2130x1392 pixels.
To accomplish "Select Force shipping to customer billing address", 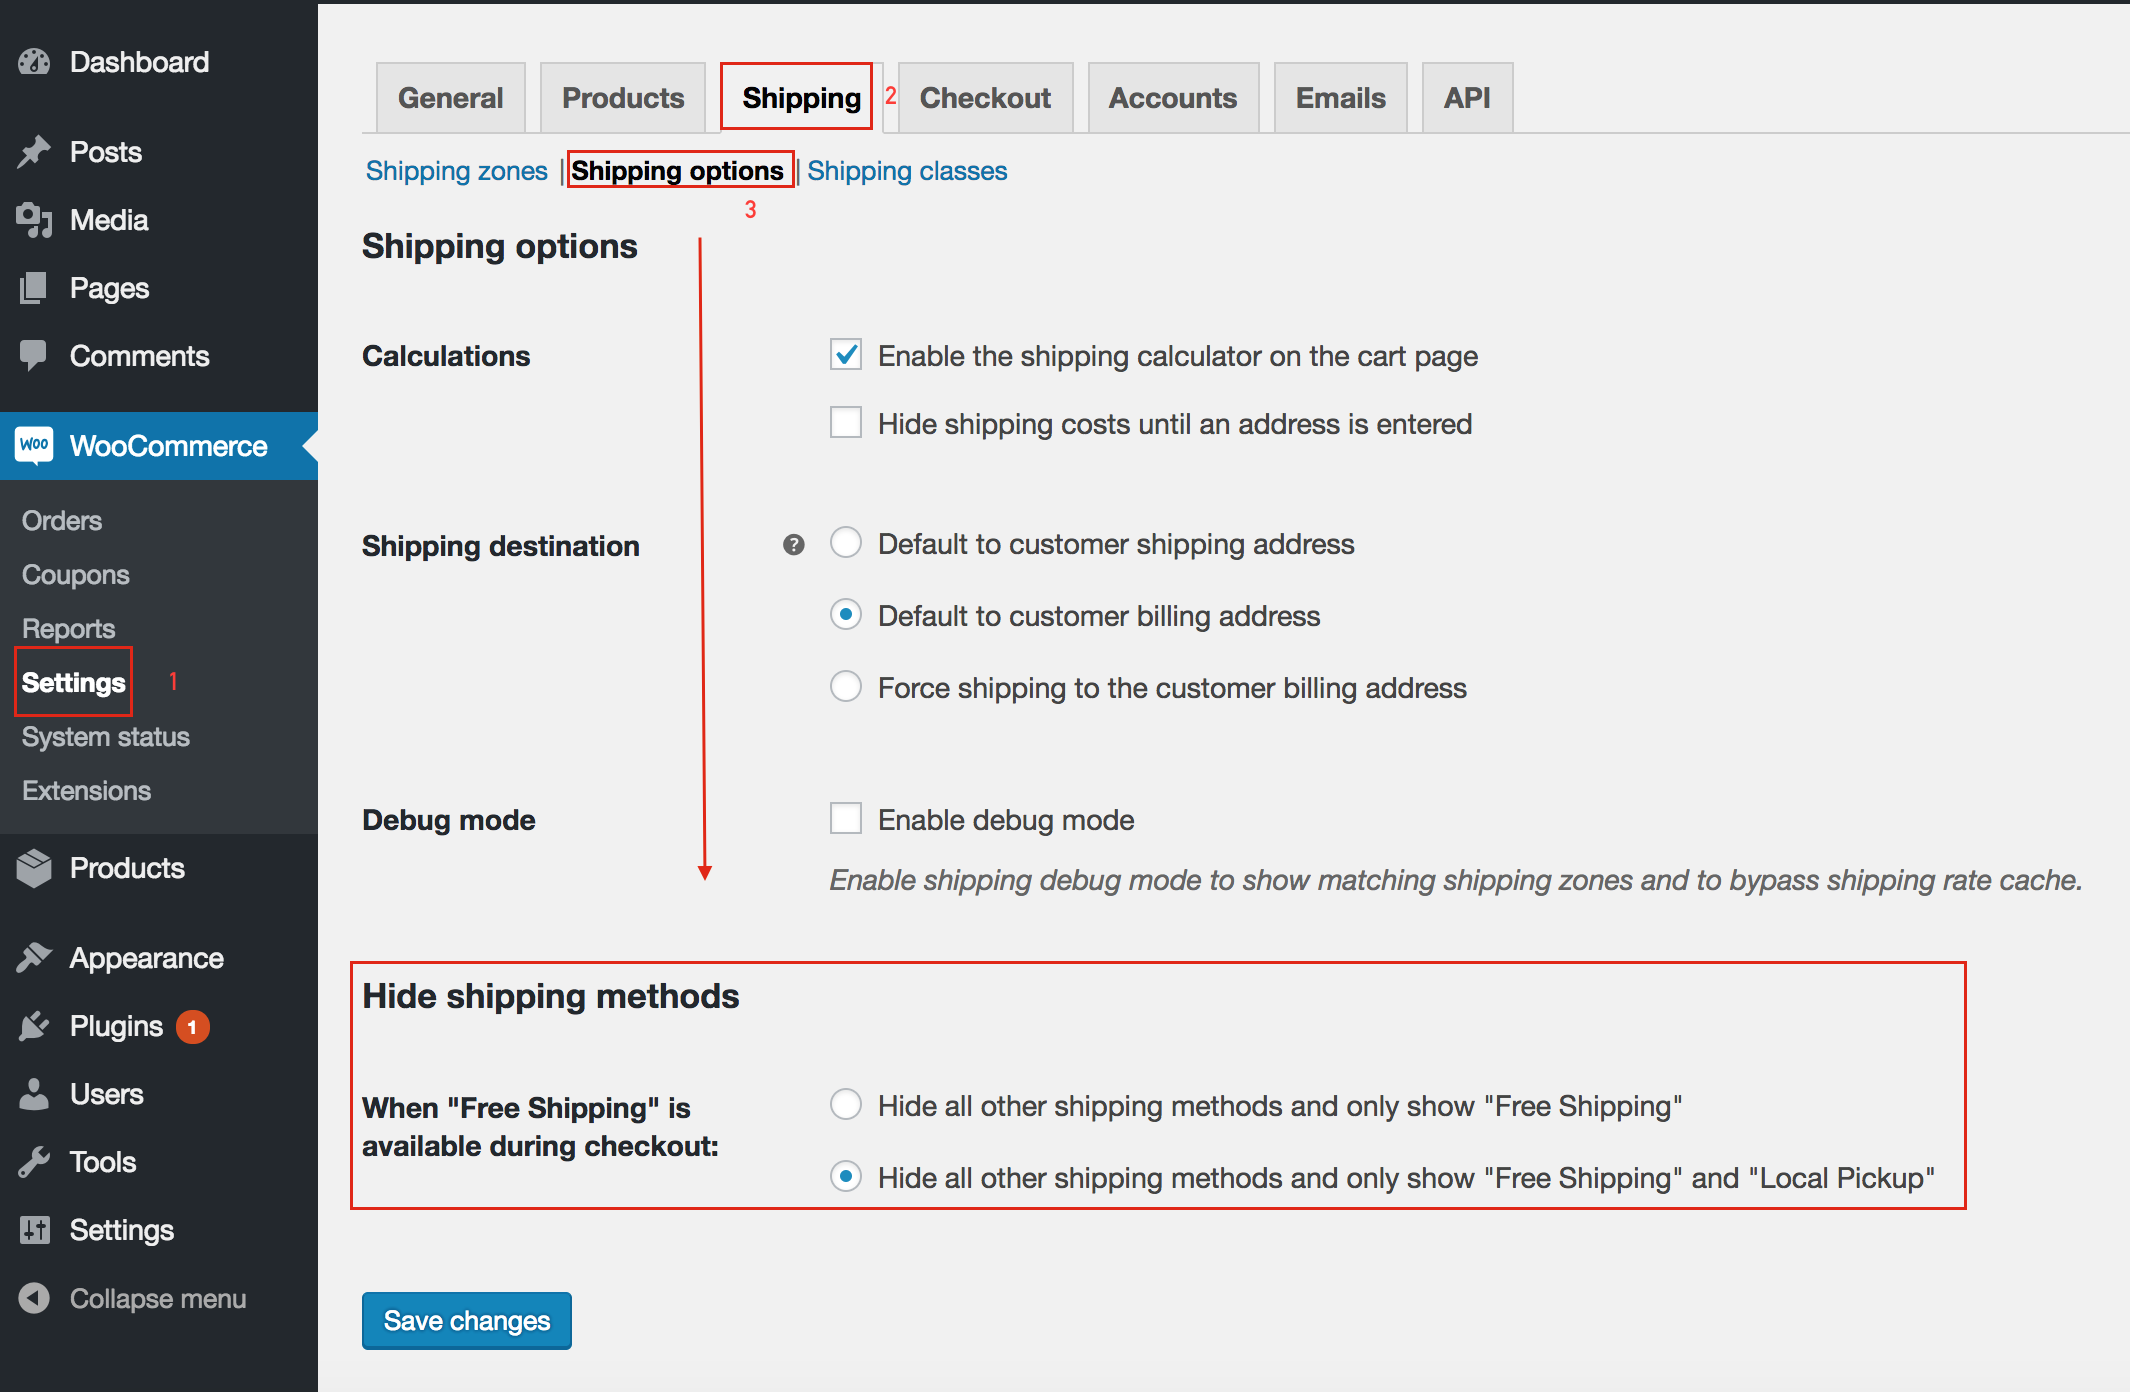I will click(x=846, y=686).
